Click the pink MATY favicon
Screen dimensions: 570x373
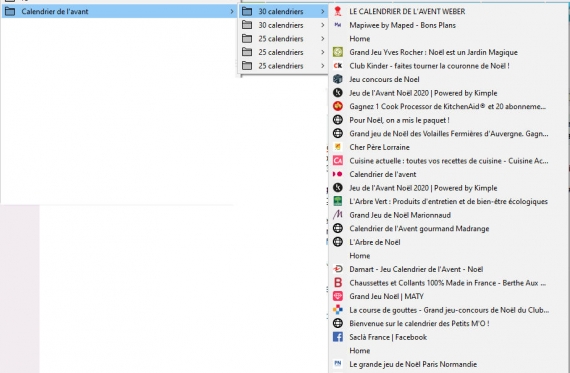coord(338,296)
